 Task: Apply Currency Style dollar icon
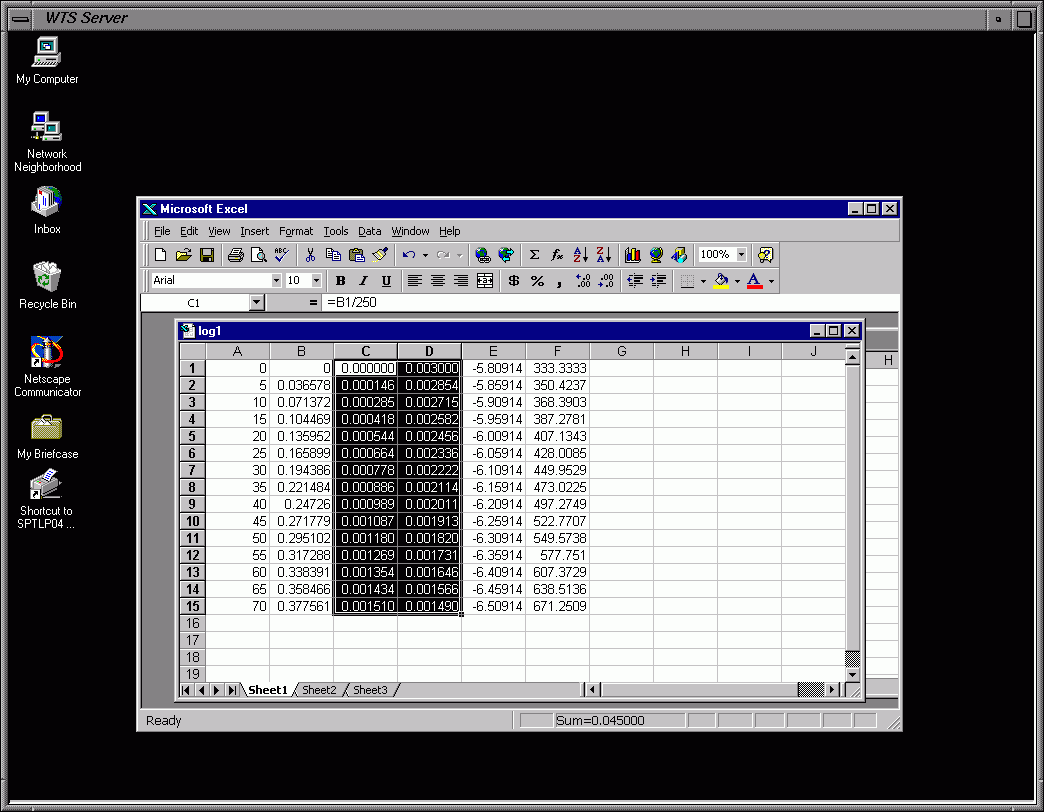(x=514, y=281)
